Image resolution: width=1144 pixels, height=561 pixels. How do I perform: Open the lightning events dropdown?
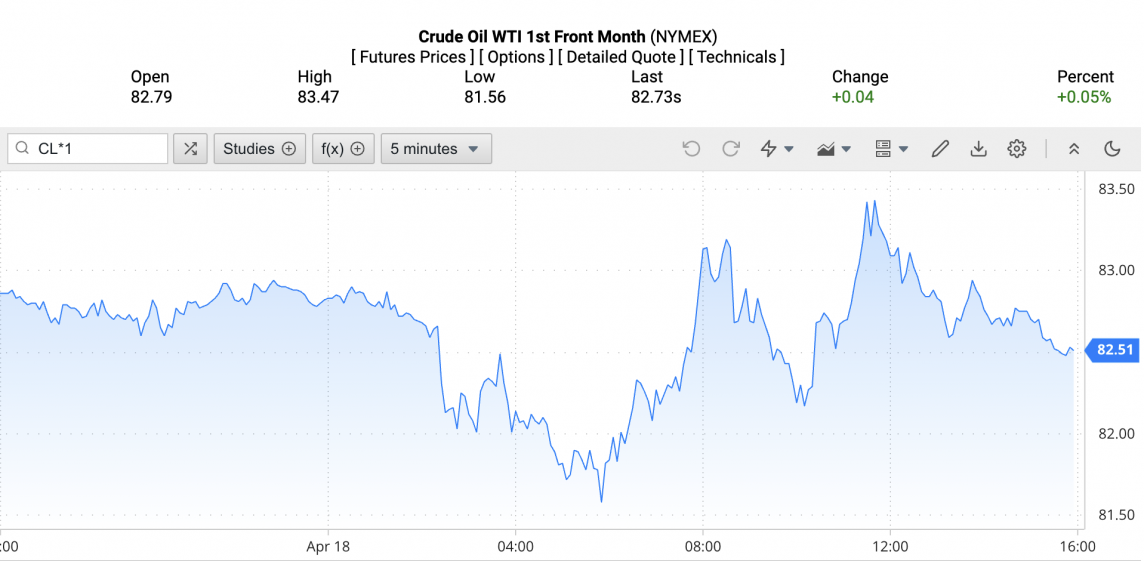click(x=777, y=149)
